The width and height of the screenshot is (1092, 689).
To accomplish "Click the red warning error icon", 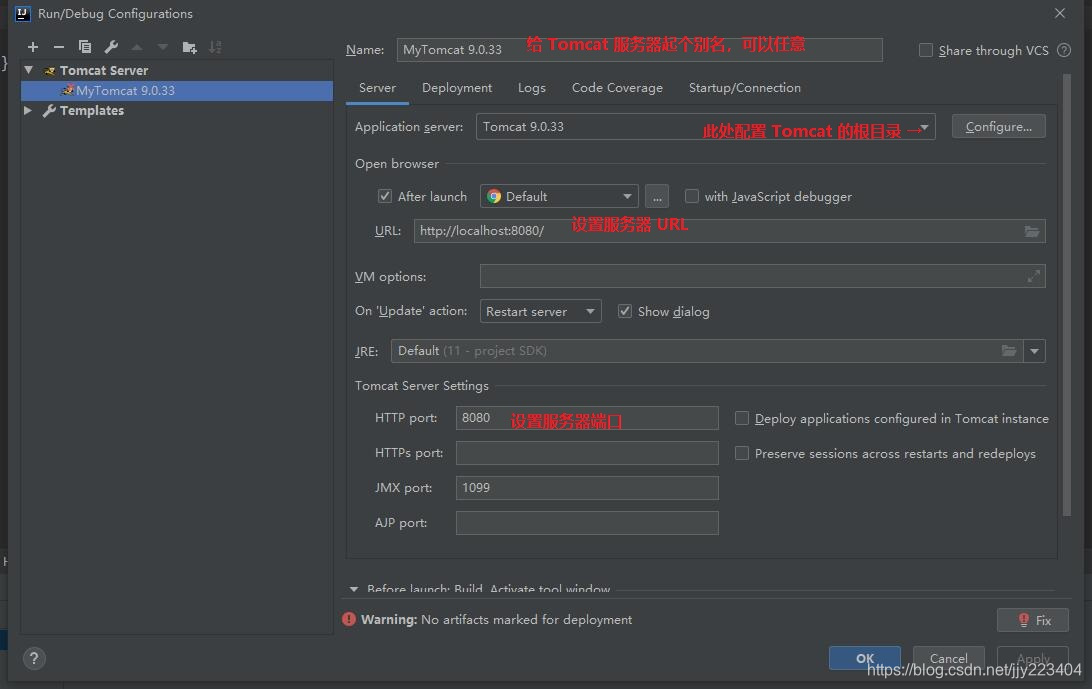I will [x=349, y=619].
